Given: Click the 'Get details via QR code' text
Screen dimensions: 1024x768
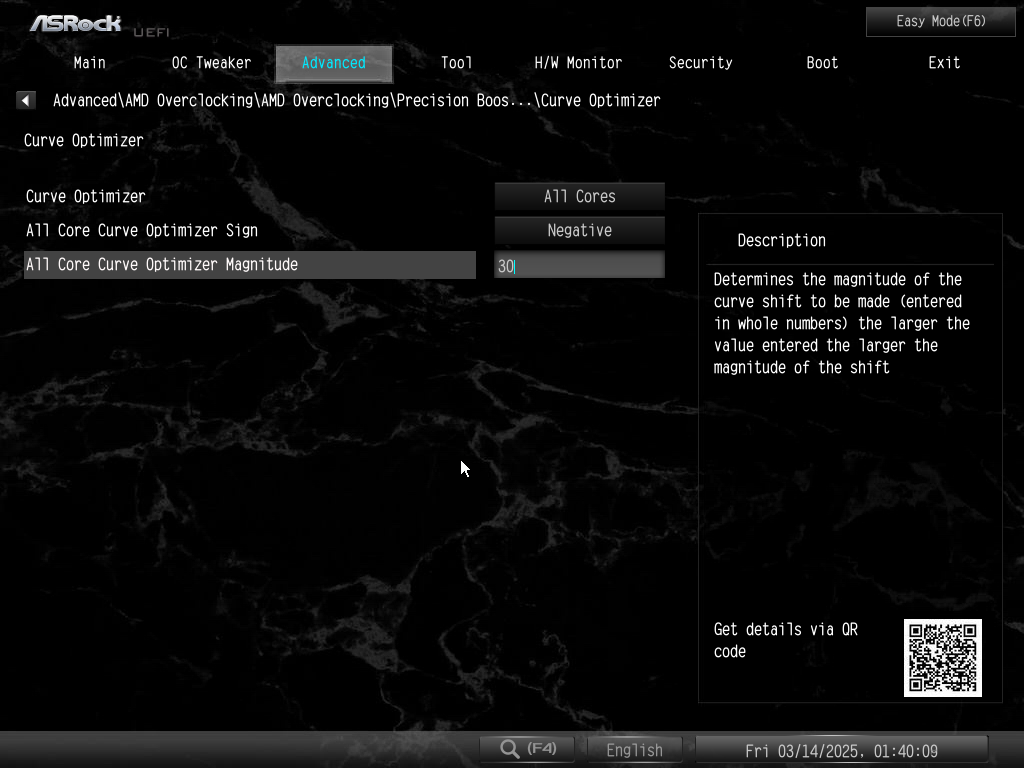Looking at the screenshot, I should [x=786, y=640].
